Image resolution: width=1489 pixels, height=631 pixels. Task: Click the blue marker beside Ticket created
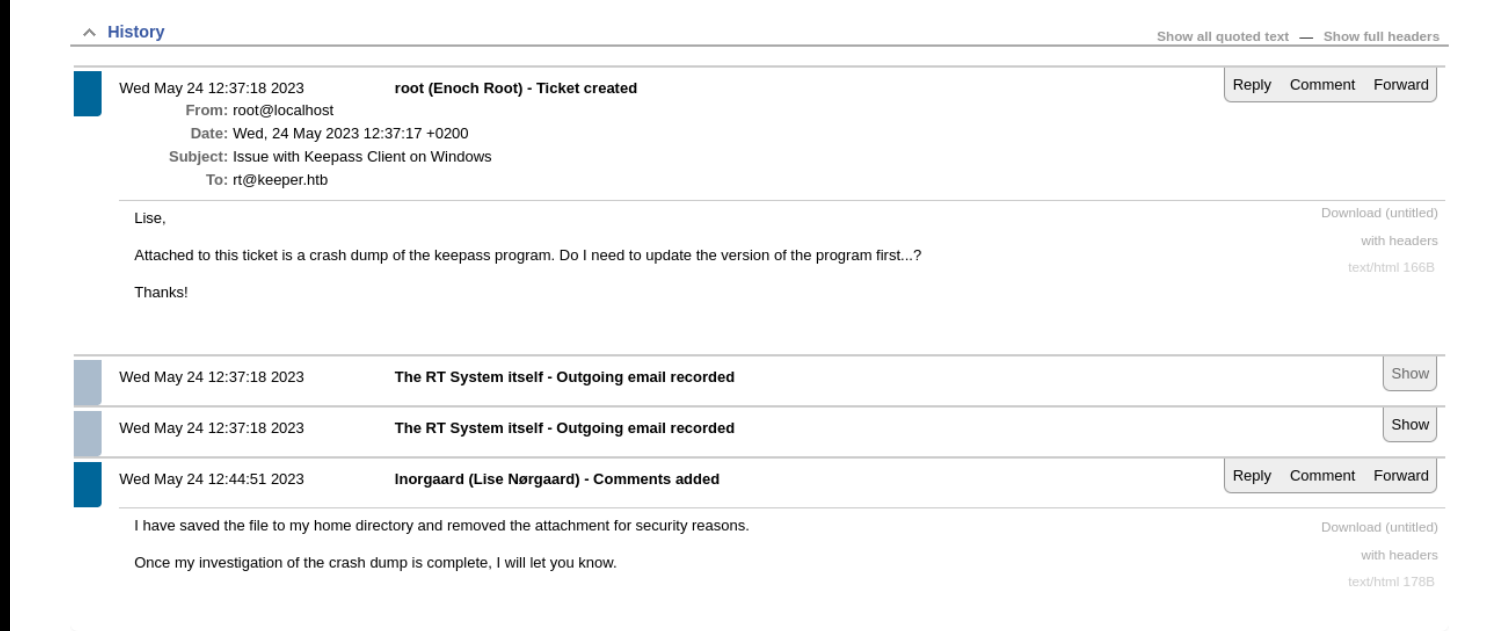88,93
